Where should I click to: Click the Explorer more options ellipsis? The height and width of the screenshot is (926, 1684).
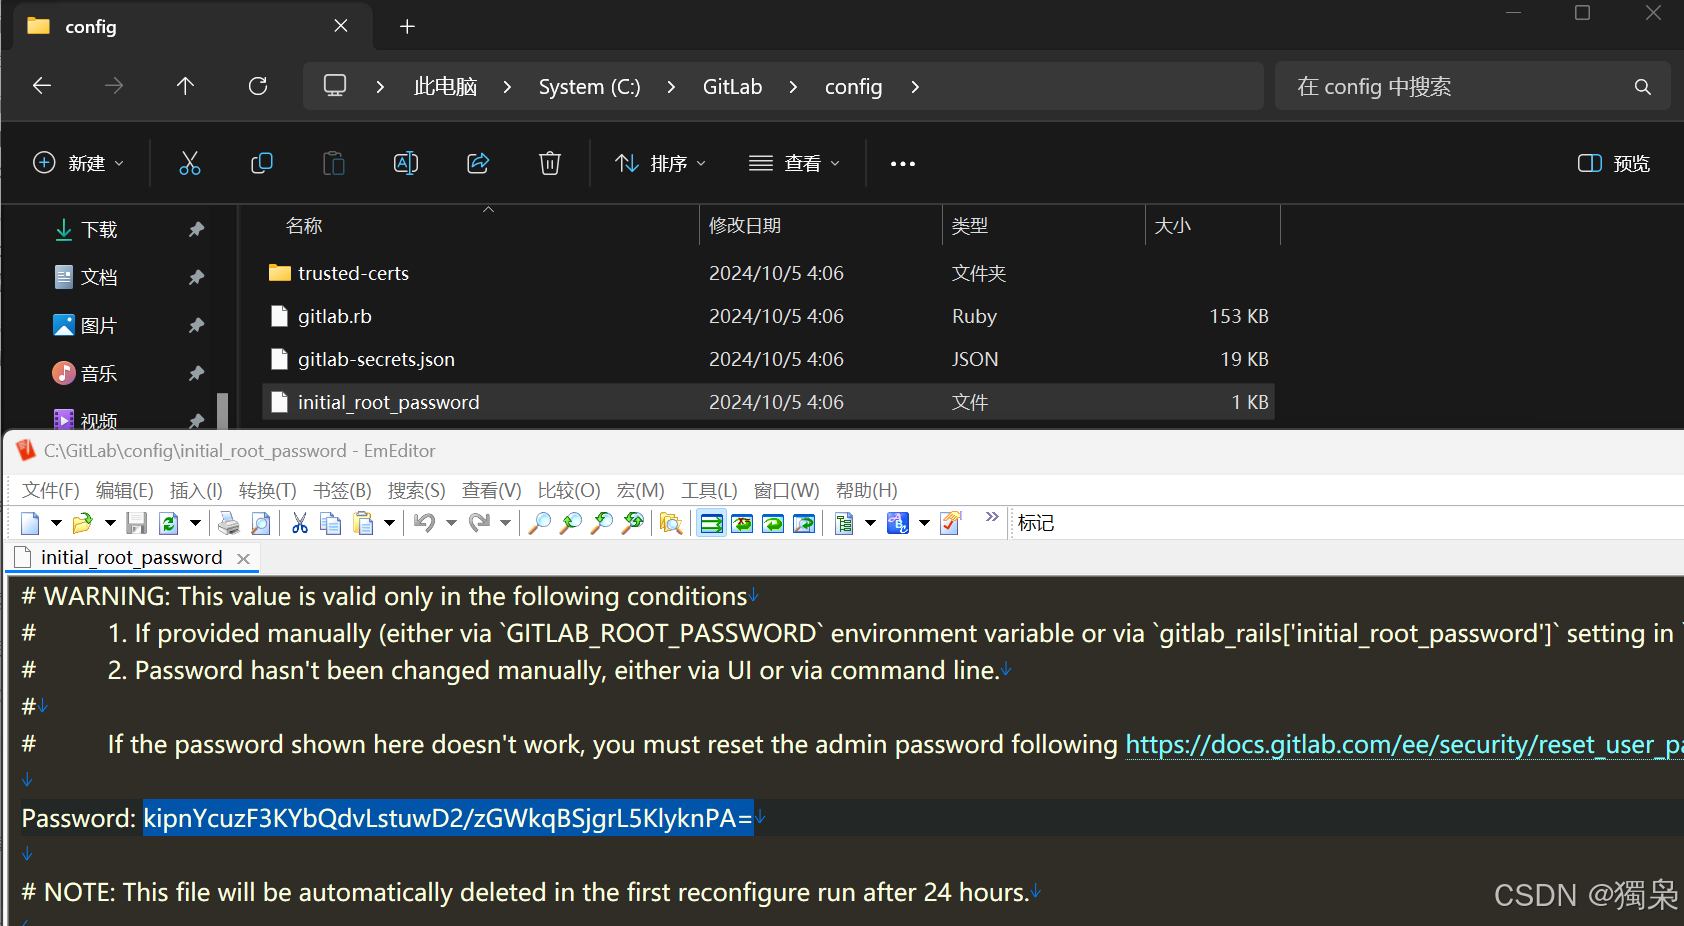pos(902,163)
